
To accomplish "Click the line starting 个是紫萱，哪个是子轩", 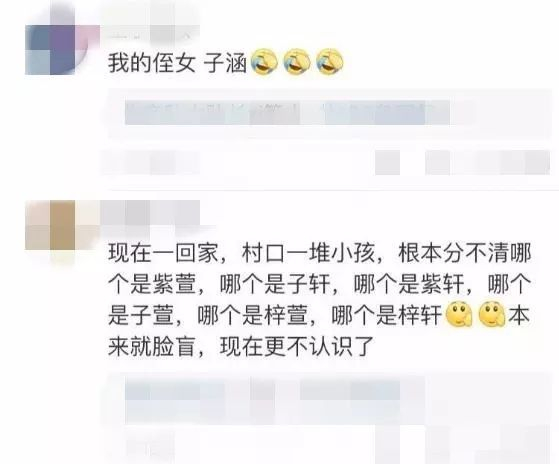I will pyautogui.click(x=320, y=285).
